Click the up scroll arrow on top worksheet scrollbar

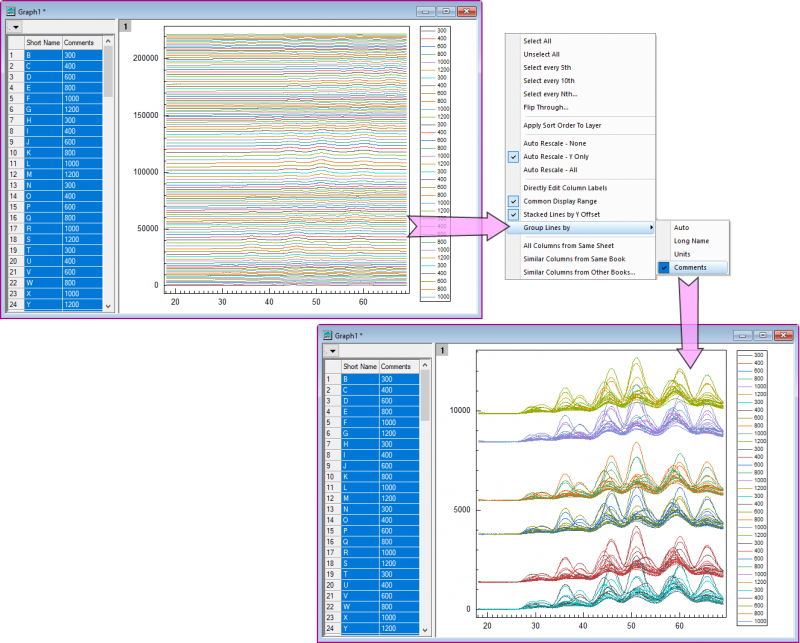(x=108, y=41)
